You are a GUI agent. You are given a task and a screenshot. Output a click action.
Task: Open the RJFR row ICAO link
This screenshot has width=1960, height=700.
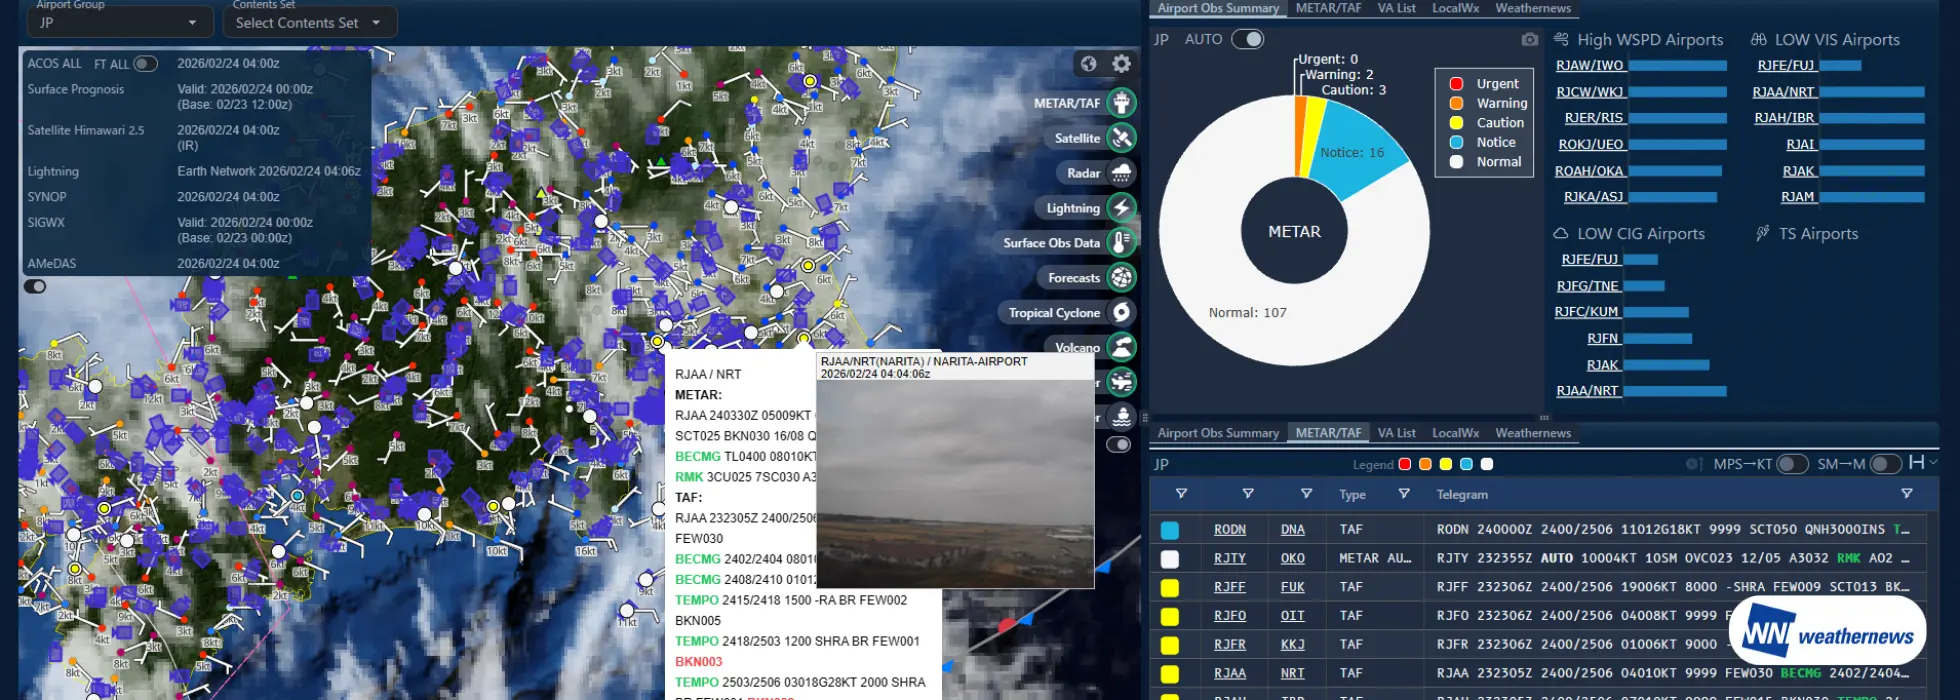coord(1230,645)
